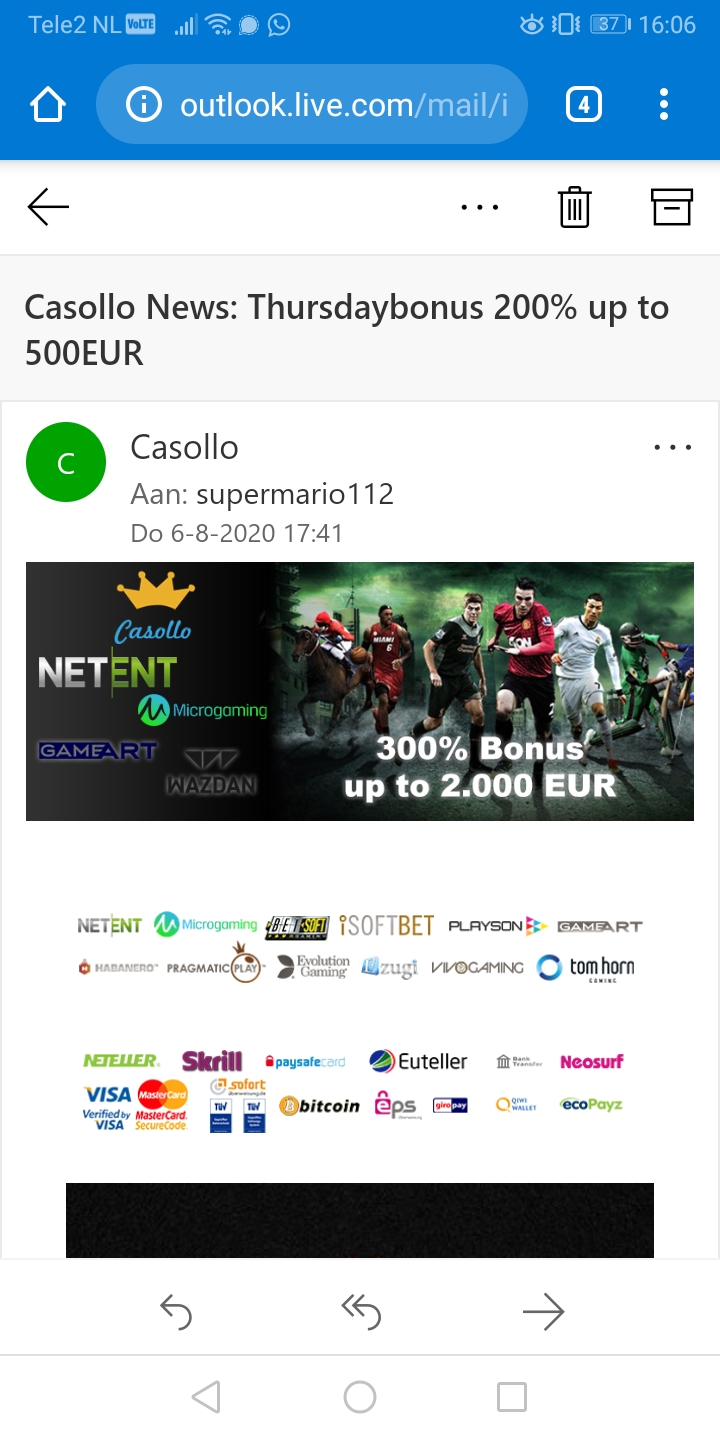
Task: Open the payment methods logos image
Action: [x=352, y=1090]
